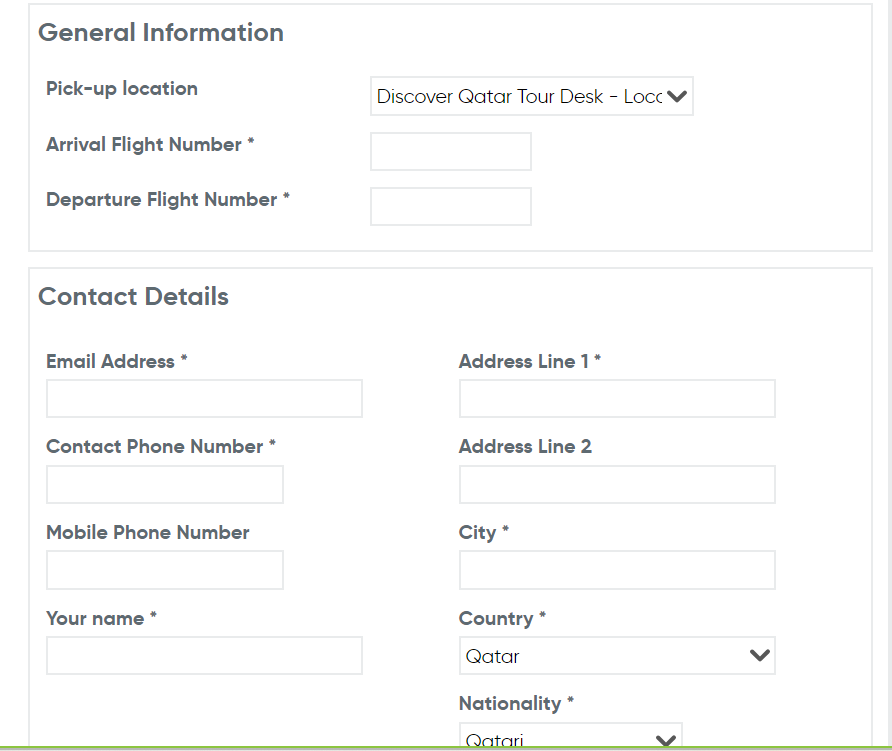Viewport: 892px width, 751px height.
Task: Expand the Country dropdown showing Qatar
Action: pos(616,656)
